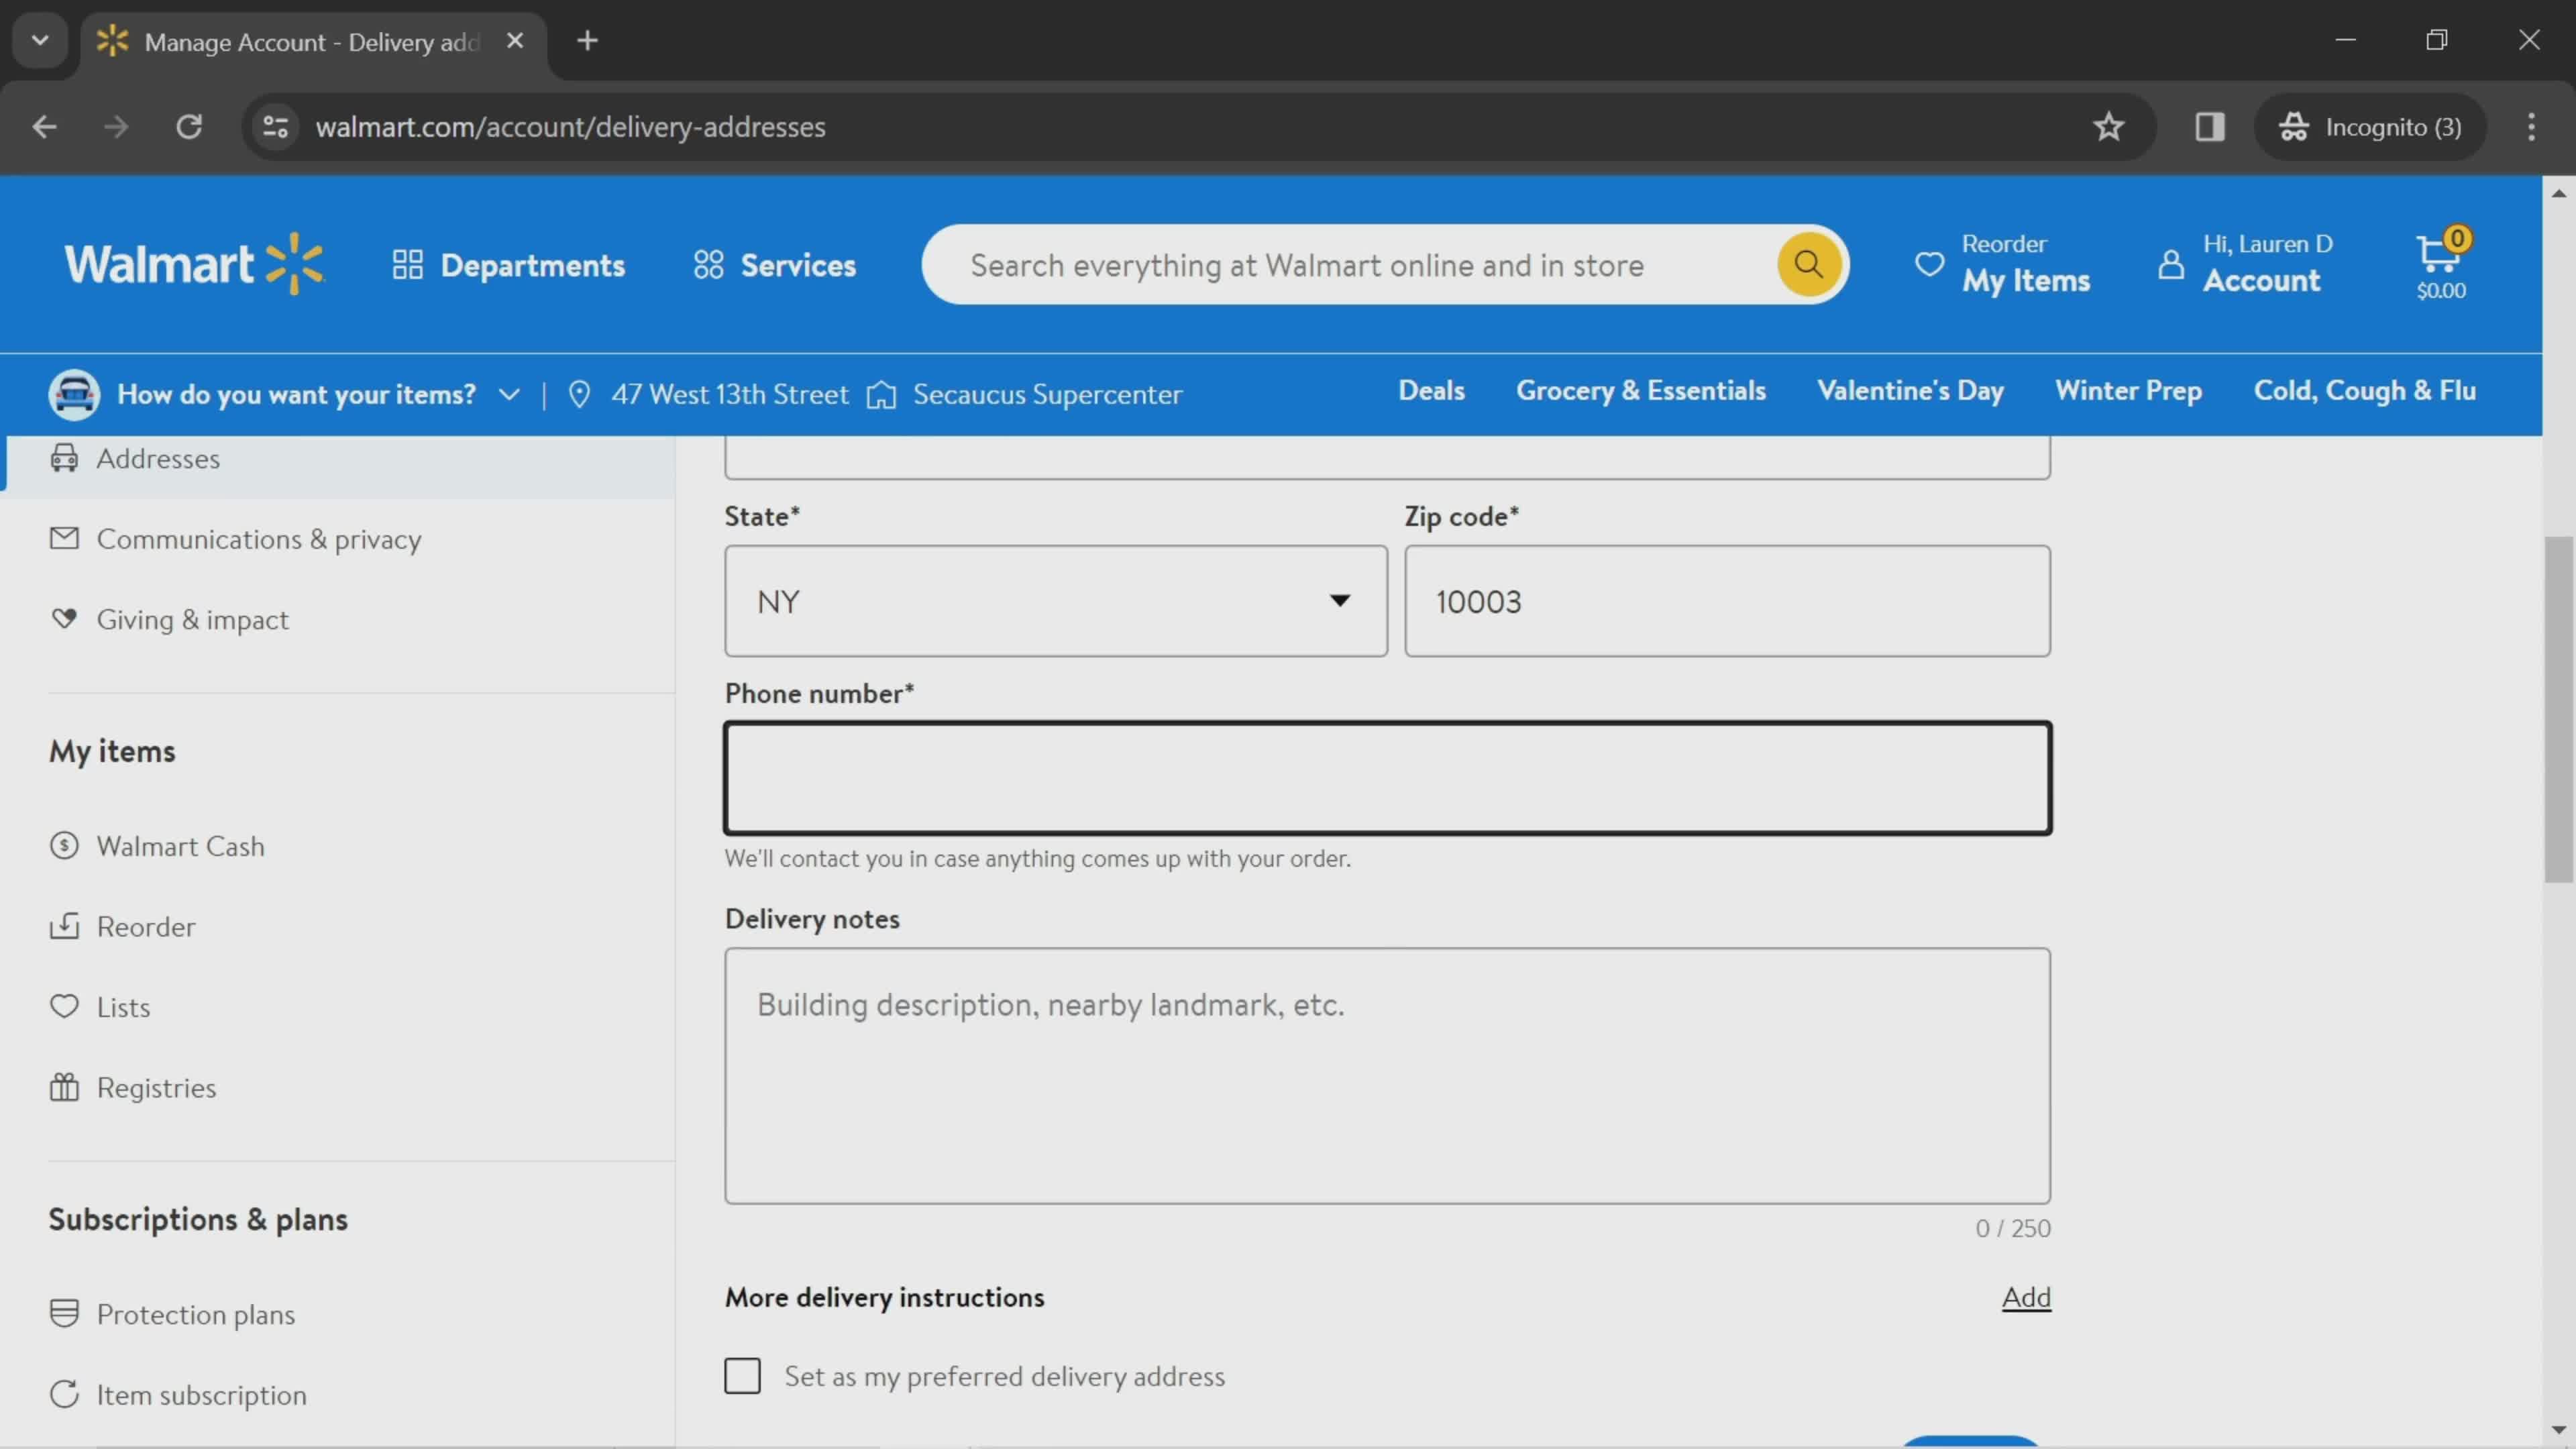This screenshot has width=2576, height=1449.
Task: Open the Departments menu icon
Action: 407,264
